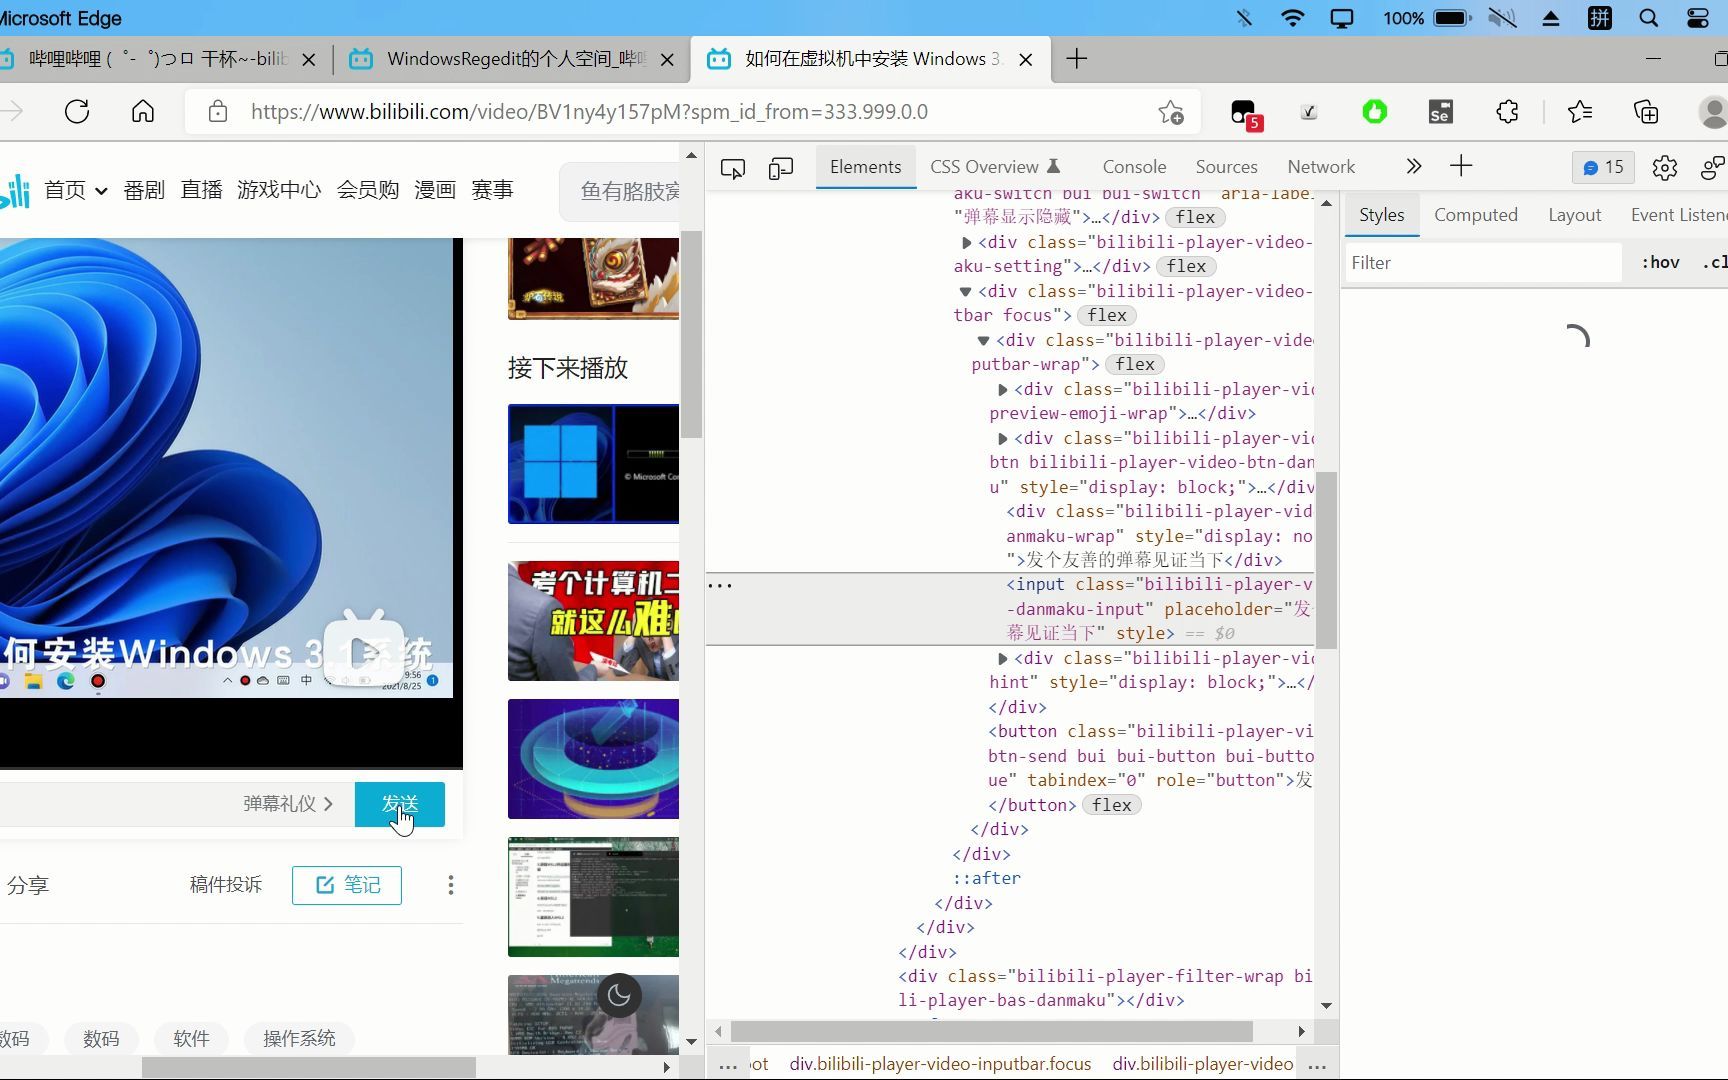Open macOS Spotlight search icon

point(1649,18)
